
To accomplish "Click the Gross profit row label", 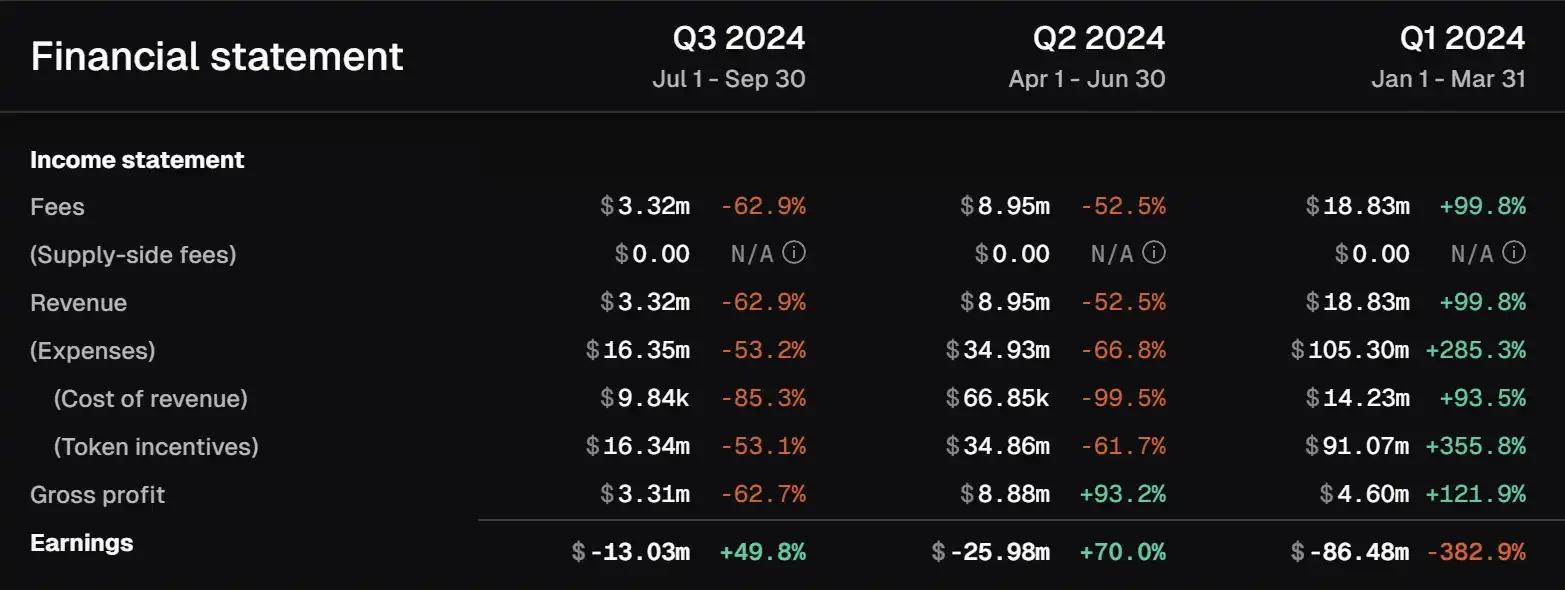I will [97, 495].
